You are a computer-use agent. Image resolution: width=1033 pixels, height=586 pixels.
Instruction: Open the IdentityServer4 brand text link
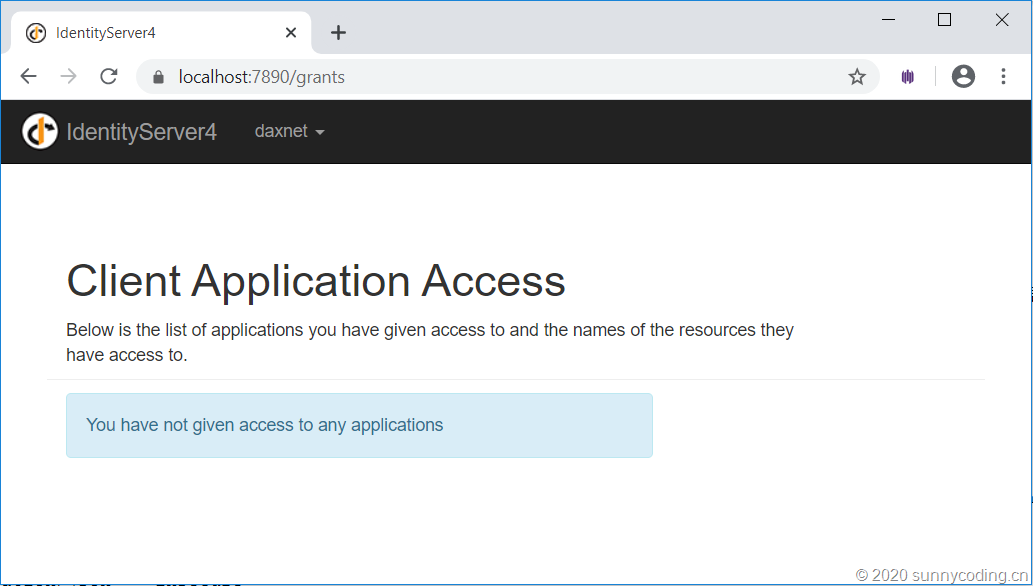(141, 132)
